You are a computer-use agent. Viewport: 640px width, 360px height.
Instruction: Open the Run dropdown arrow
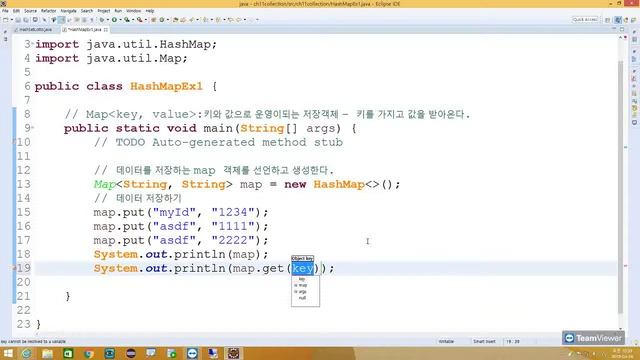point(120,20)
